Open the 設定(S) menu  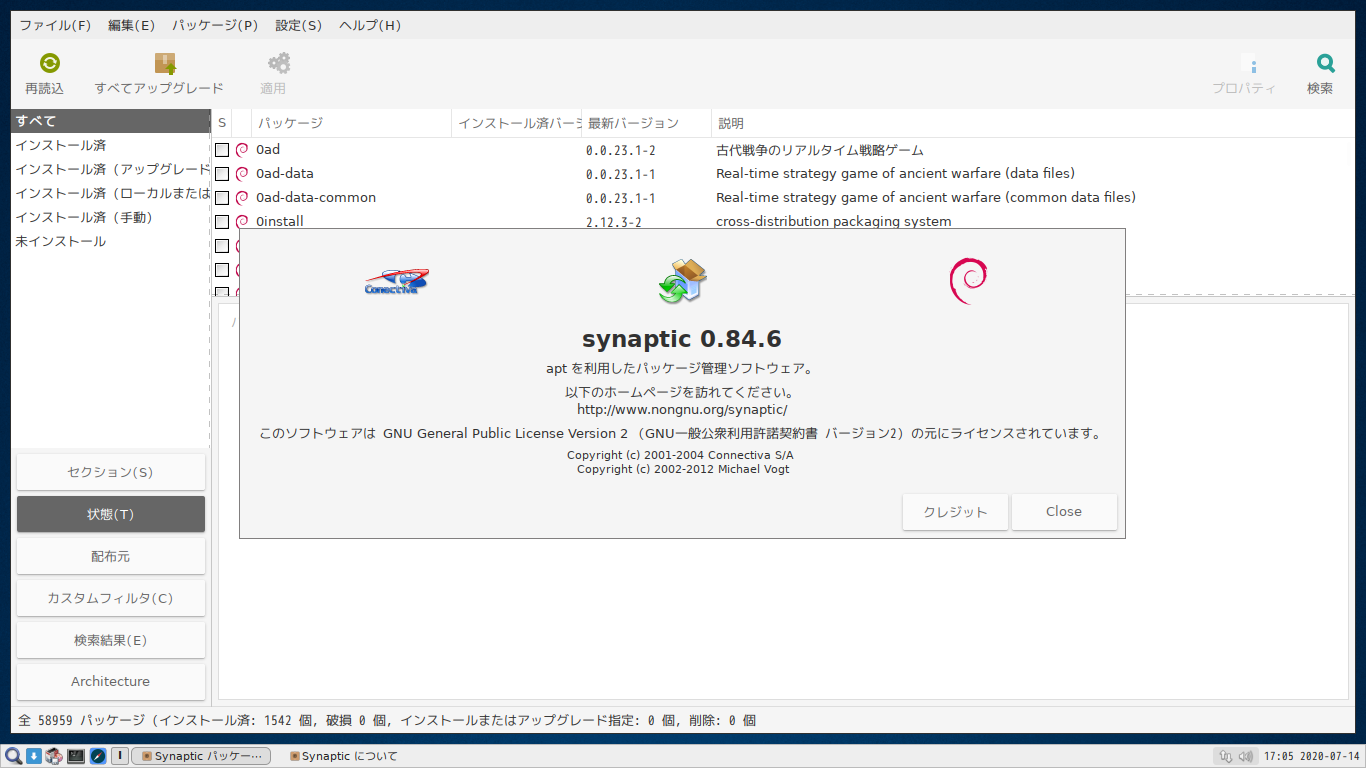(299, 25)
